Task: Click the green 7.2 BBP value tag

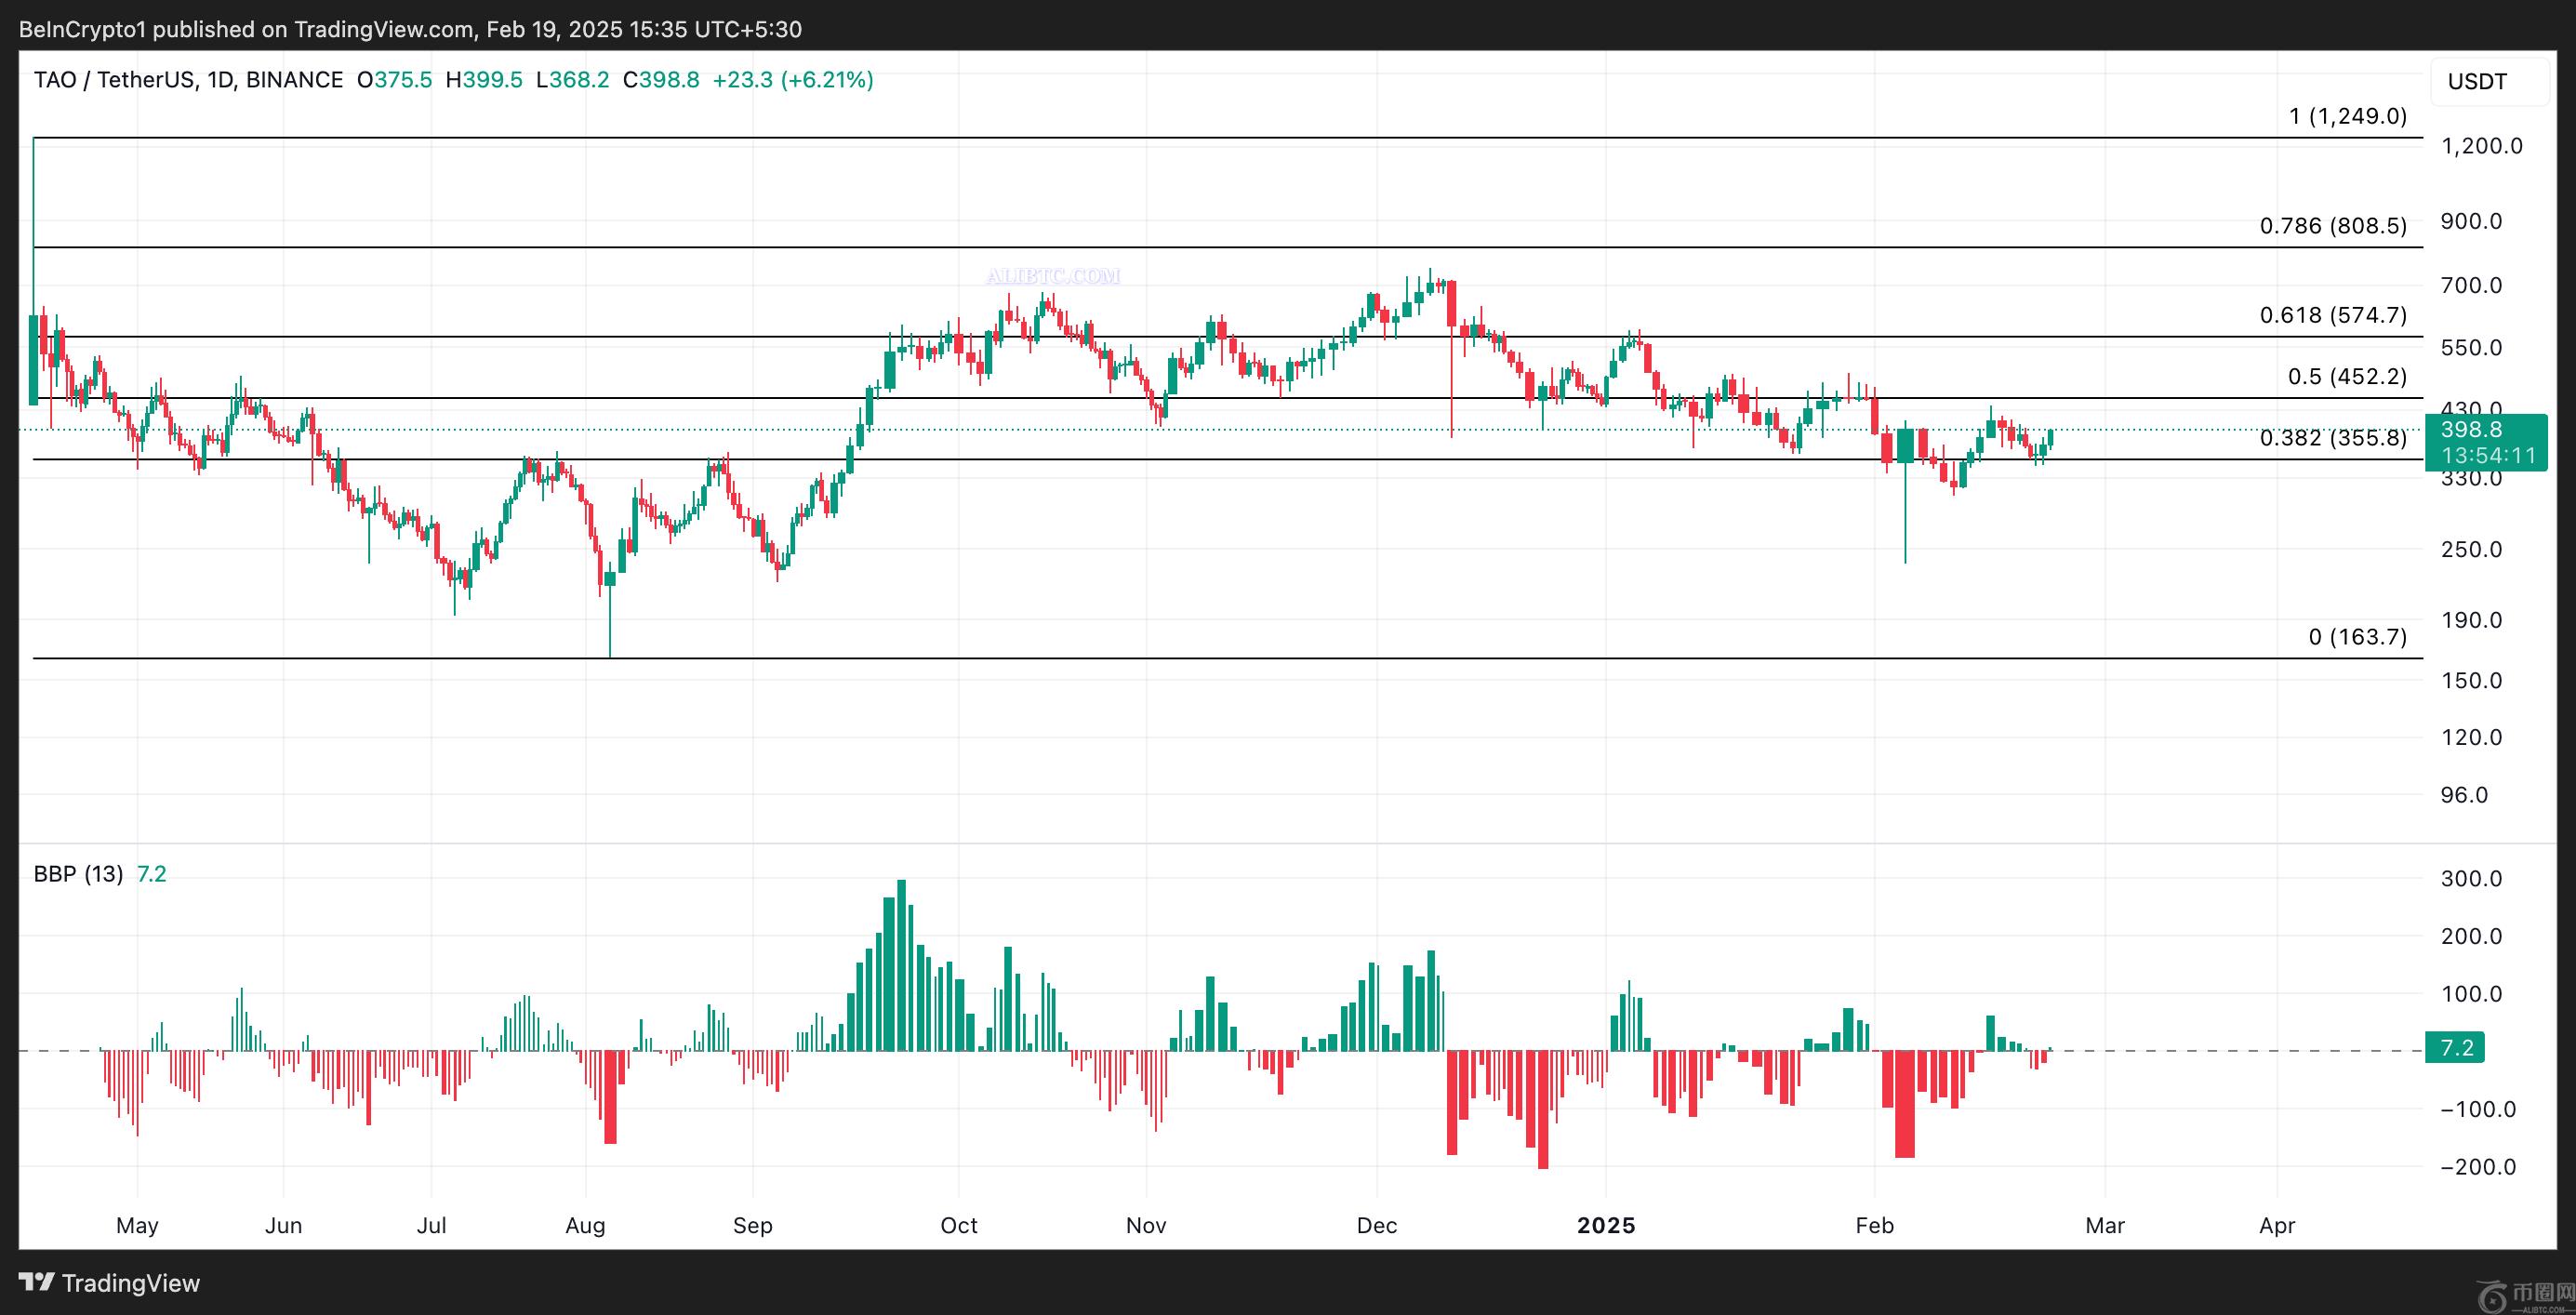Action: click(x=2455, y=1048)
